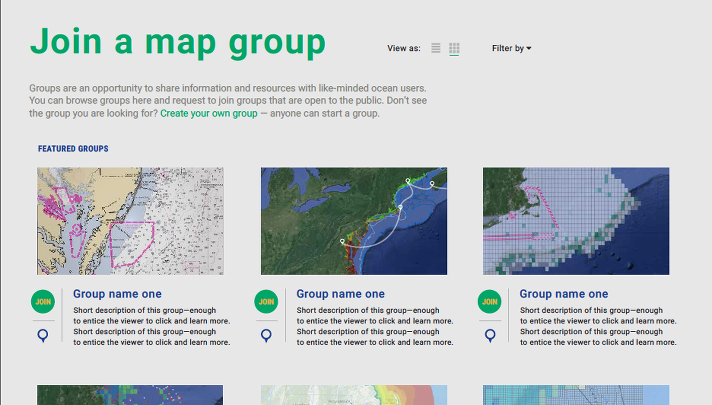Open the bottom-middle partially visible map thumbnail
The width and height of the screenshot is (712, 405).
(x=354, y=395)
